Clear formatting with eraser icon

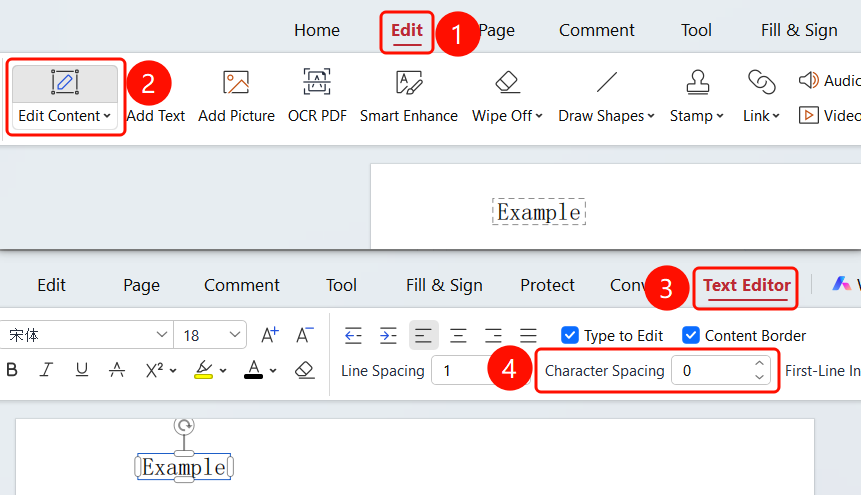(x=304, y=370)
